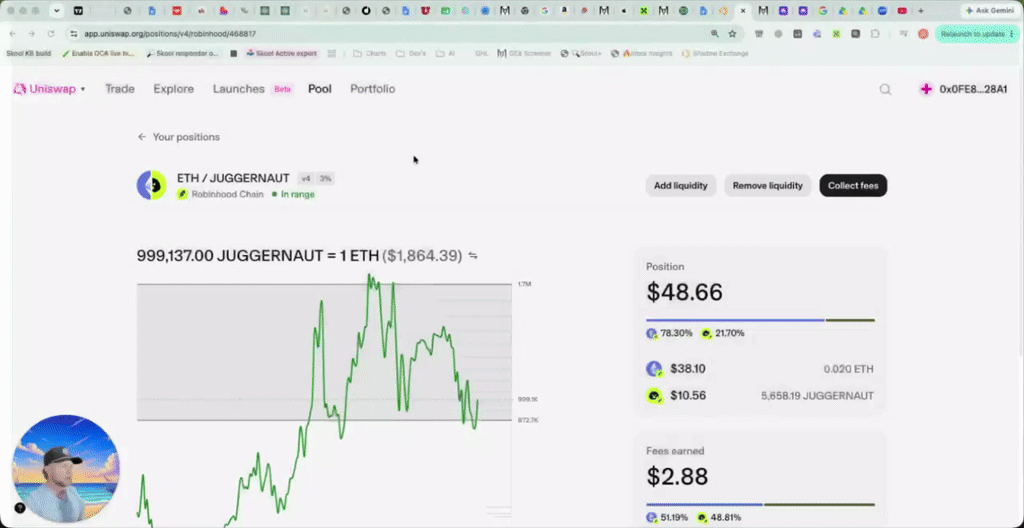This screenshot has height=528, width=1024.
Task: Click the JUGGERNAUT icon next to 21.70%
Action: pyautogui.click(x=707, y=333)
